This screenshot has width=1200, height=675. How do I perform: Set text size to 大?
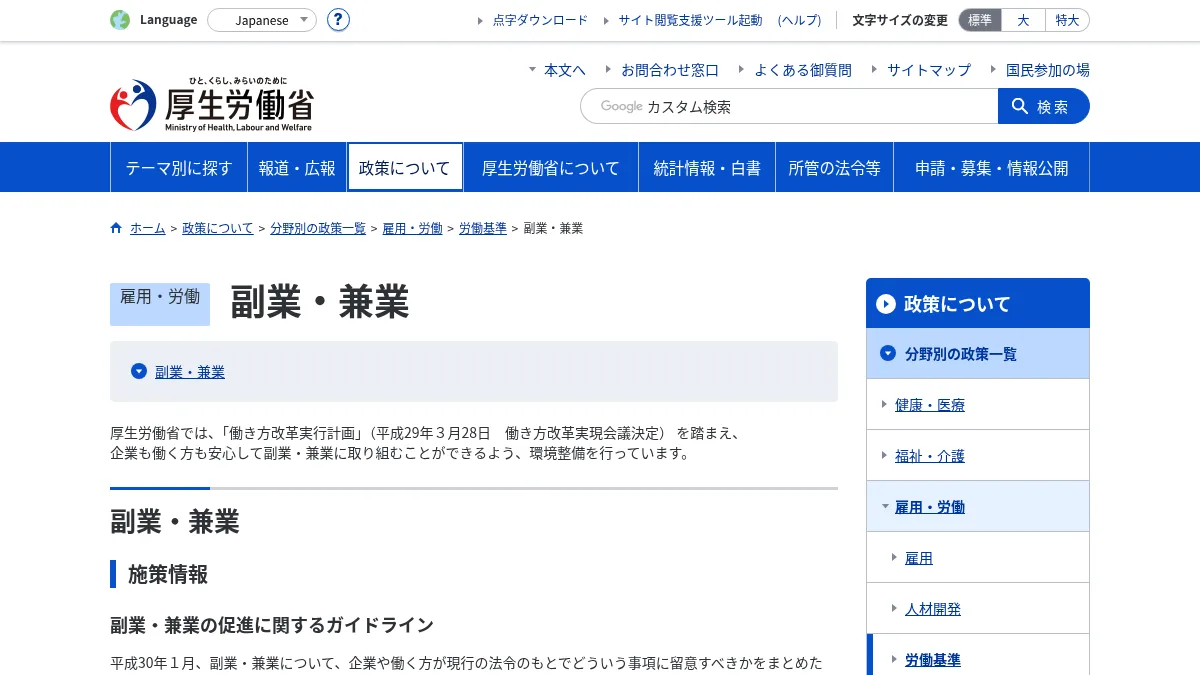coord(1023,20)
